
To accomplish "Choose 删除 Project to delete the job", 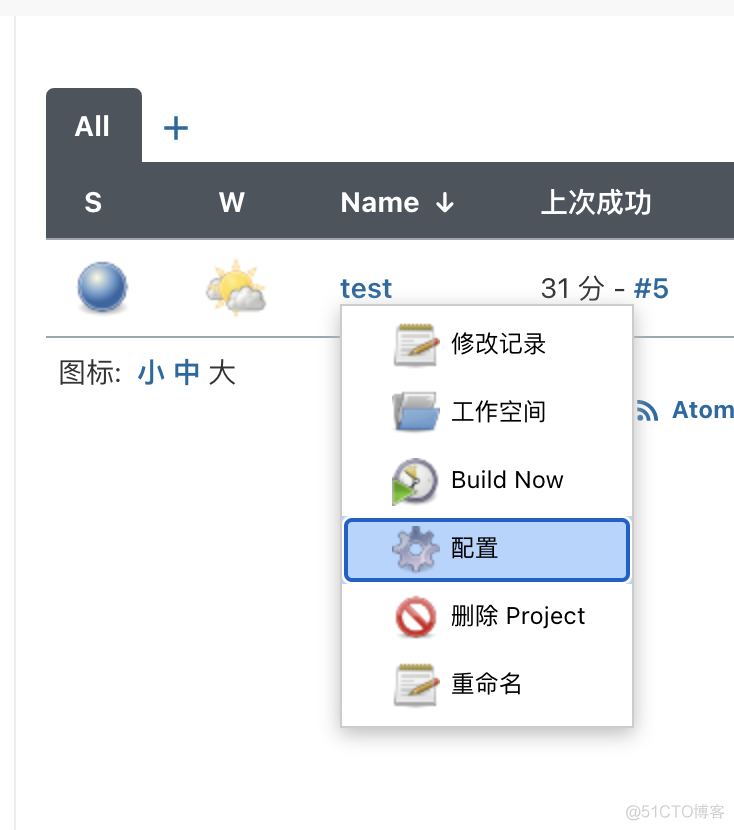I will pyautogui.click(x=519, y=616).
